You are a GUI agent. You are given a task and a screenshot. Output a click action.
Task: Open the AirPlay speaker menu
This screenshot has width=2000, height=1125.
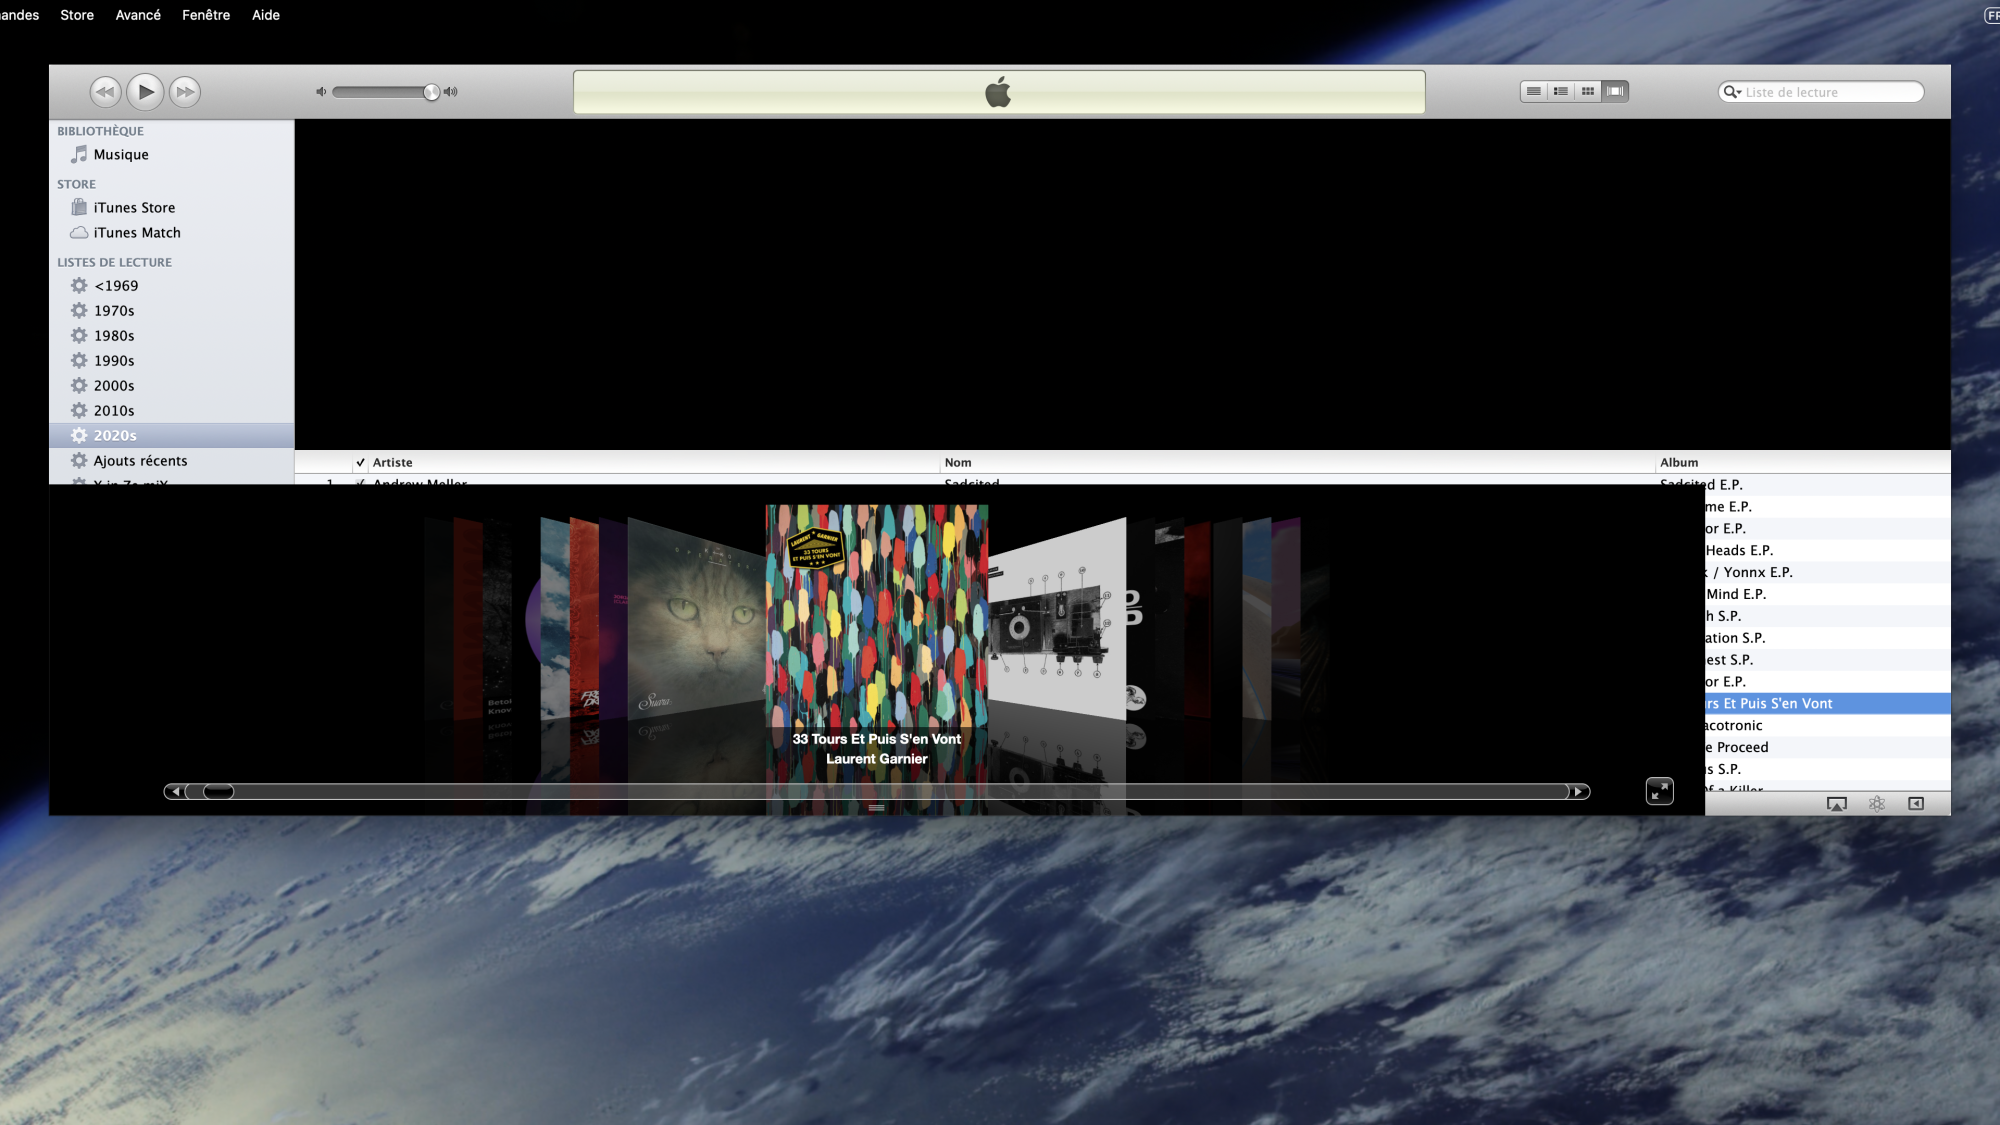(1837, 804)
